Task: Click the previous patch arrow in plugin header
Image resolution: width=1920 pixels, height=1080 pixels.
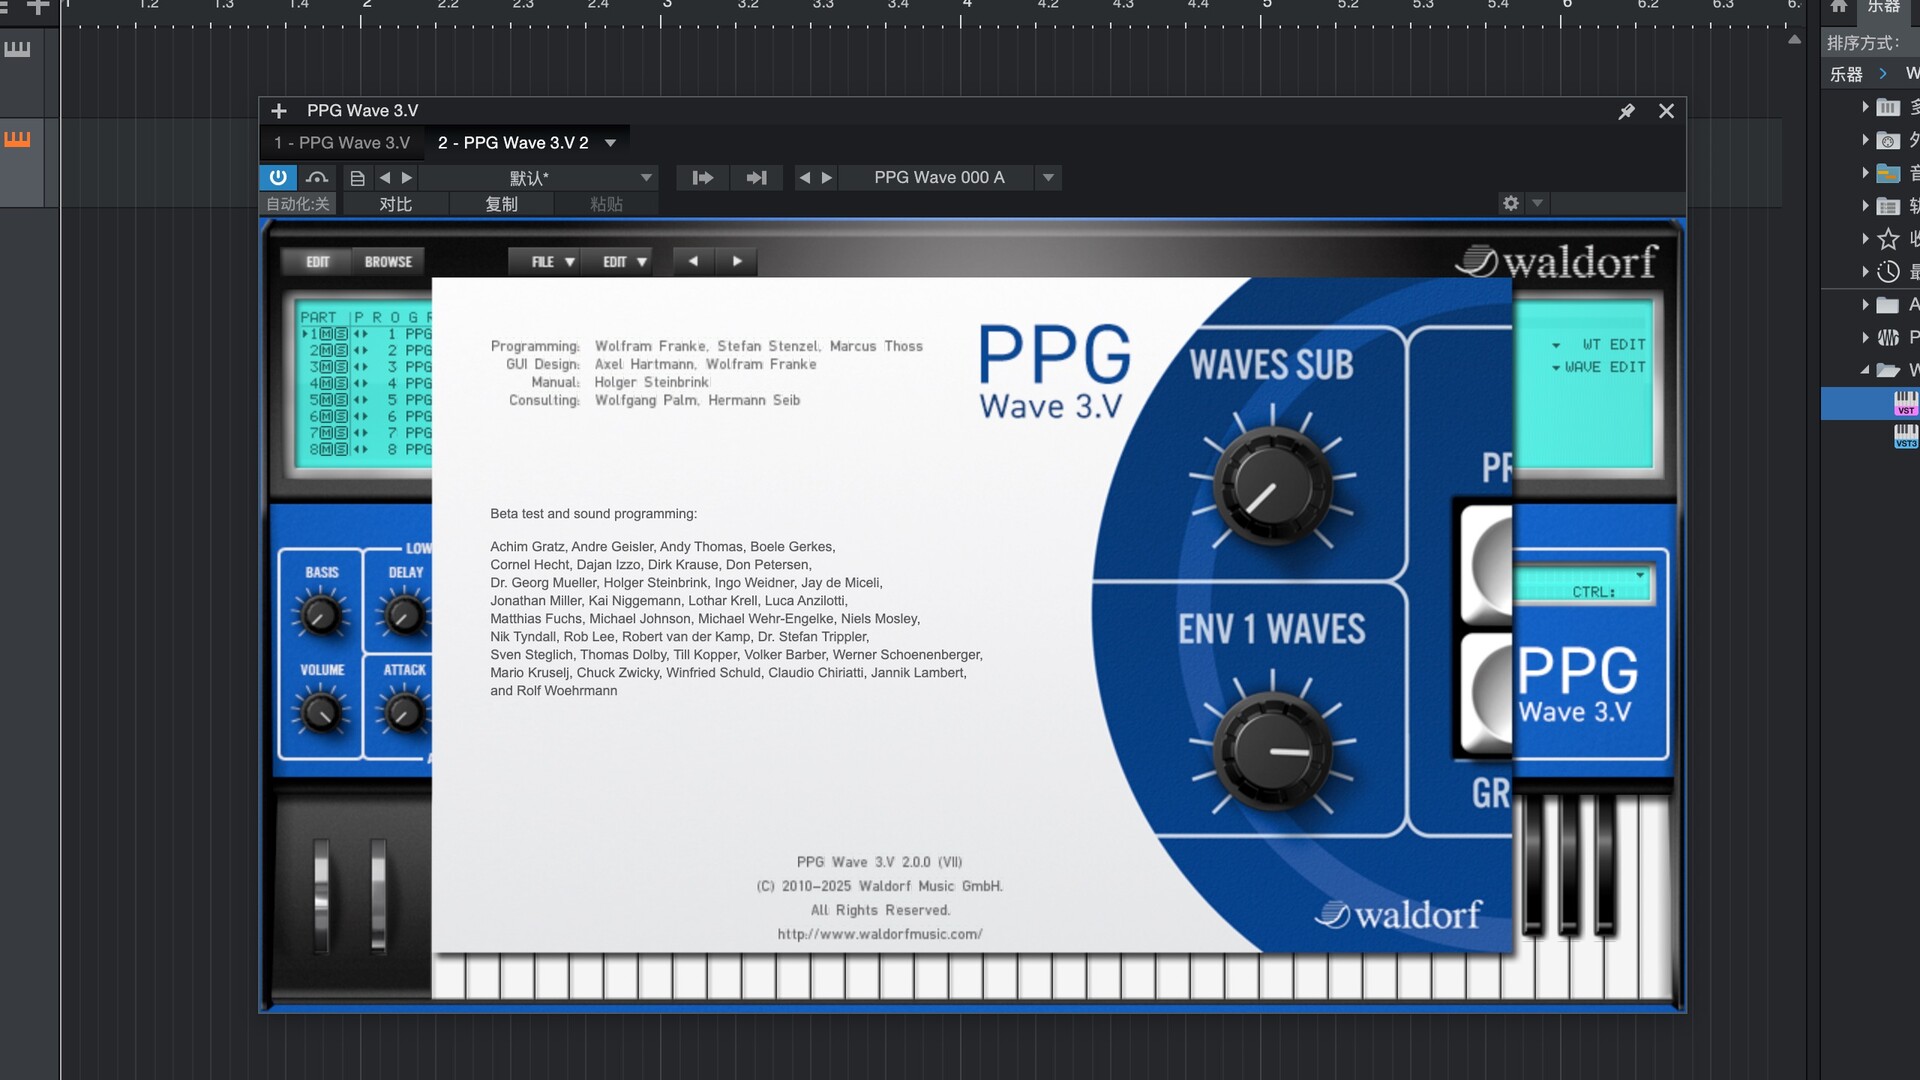Action: coord(693,261)
